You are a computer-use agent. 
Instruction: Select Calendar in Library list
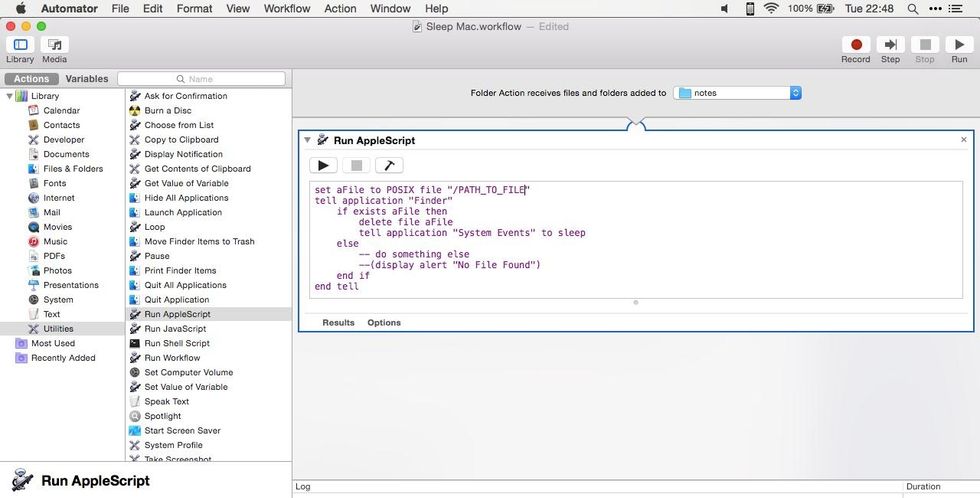pyautogui.click(x=61, y=111)
